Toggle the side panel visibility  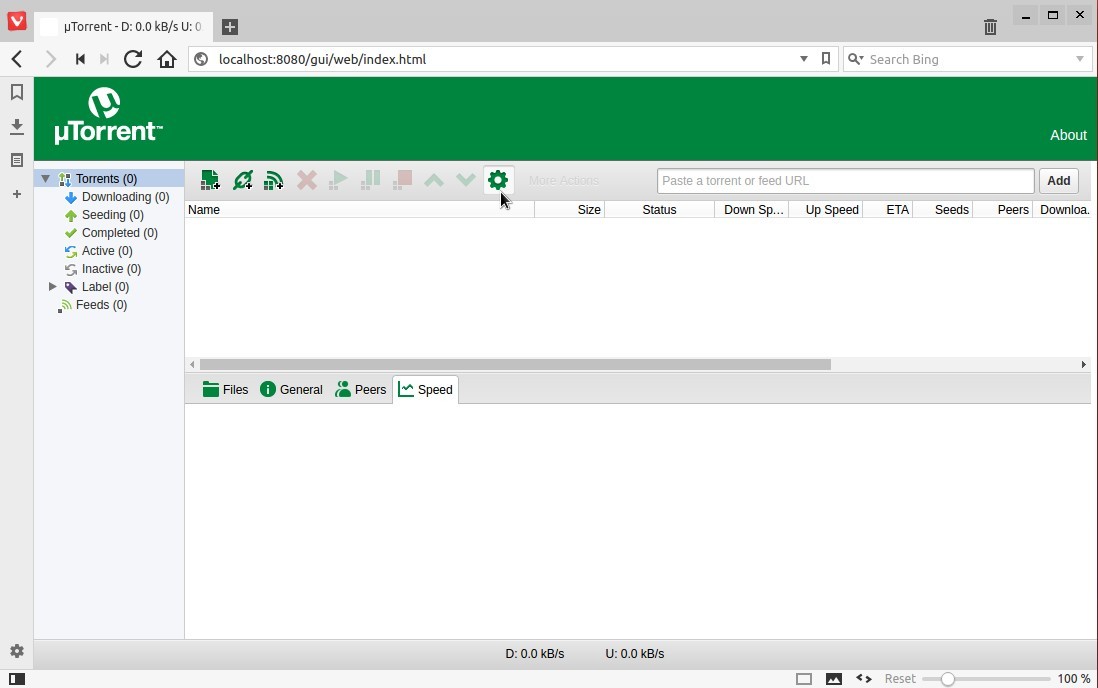[16, 679]
